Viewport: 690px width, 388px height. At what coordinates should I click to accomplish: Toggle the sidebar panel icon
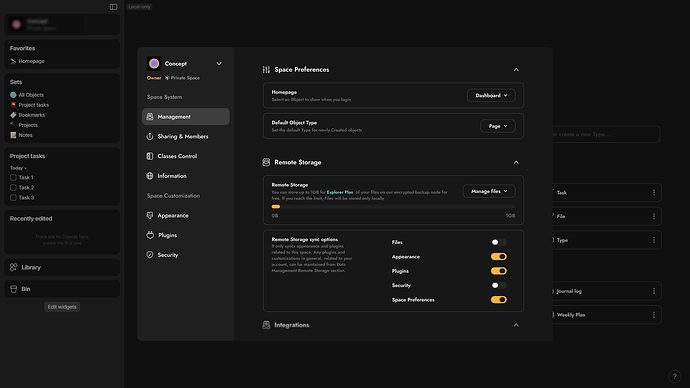pos(114,7)
